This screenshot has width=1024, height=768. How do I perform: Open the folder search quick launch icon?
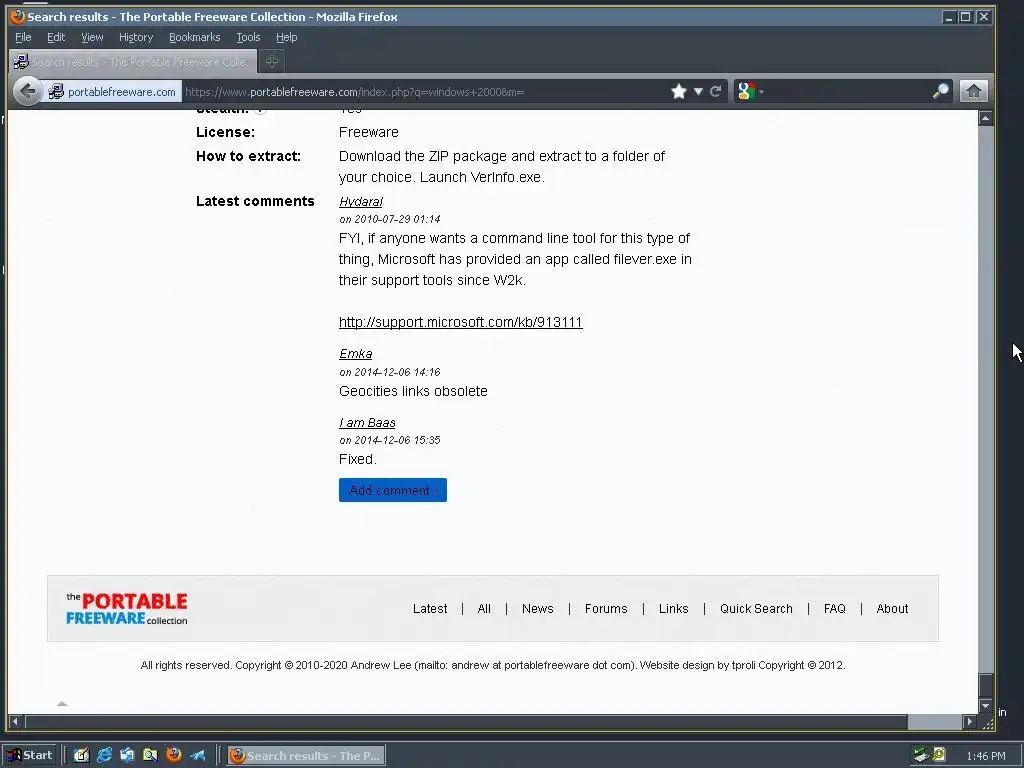point(150,756)
